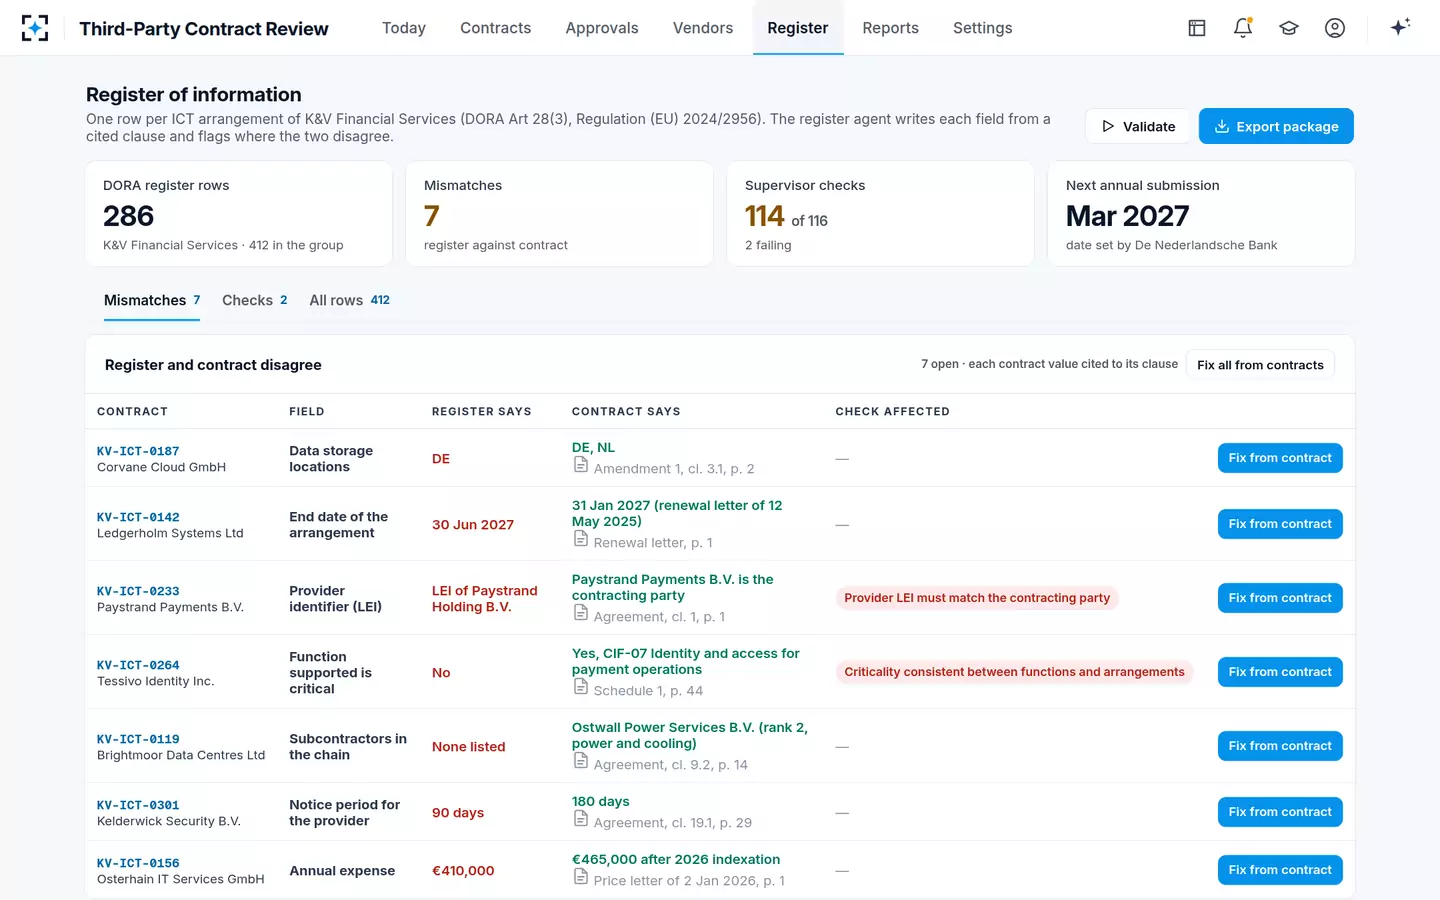Screen dimensions: 1440x900
Task: Click the Validate button
Action: point(1138,126)
